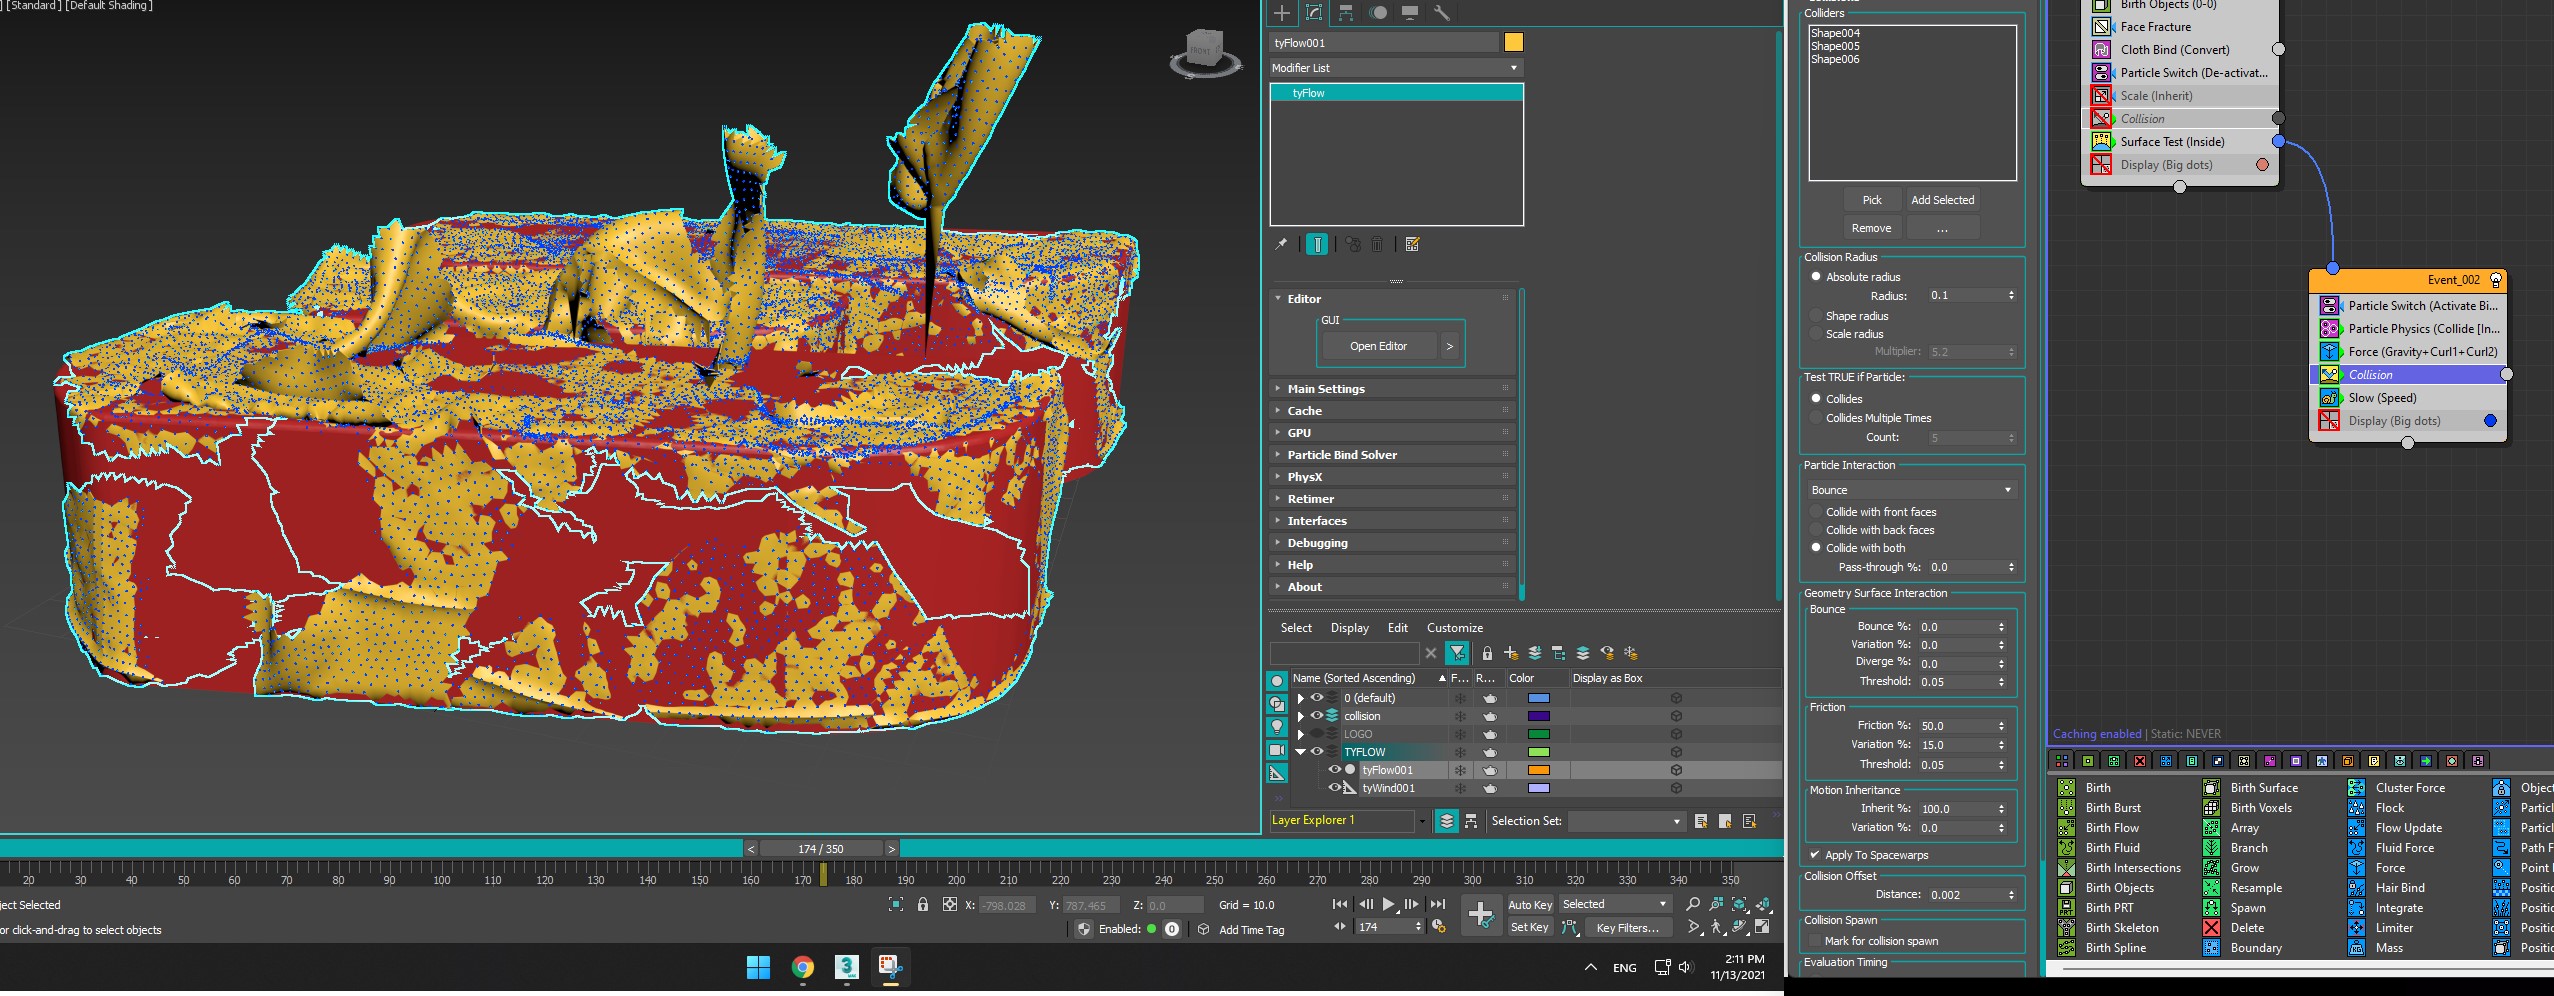Click the Add Selected colliders button

(x=1942, y=200)
